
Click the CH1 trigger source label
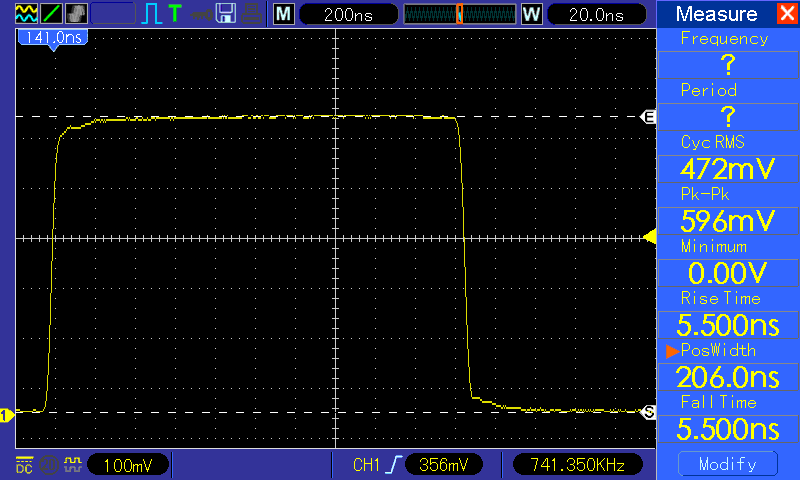point(366,465)
